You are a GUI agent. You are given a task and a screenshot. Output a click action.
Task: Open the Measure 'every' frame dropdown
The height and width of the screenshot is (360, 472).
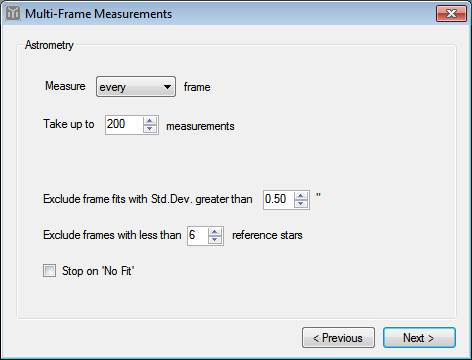136,87
